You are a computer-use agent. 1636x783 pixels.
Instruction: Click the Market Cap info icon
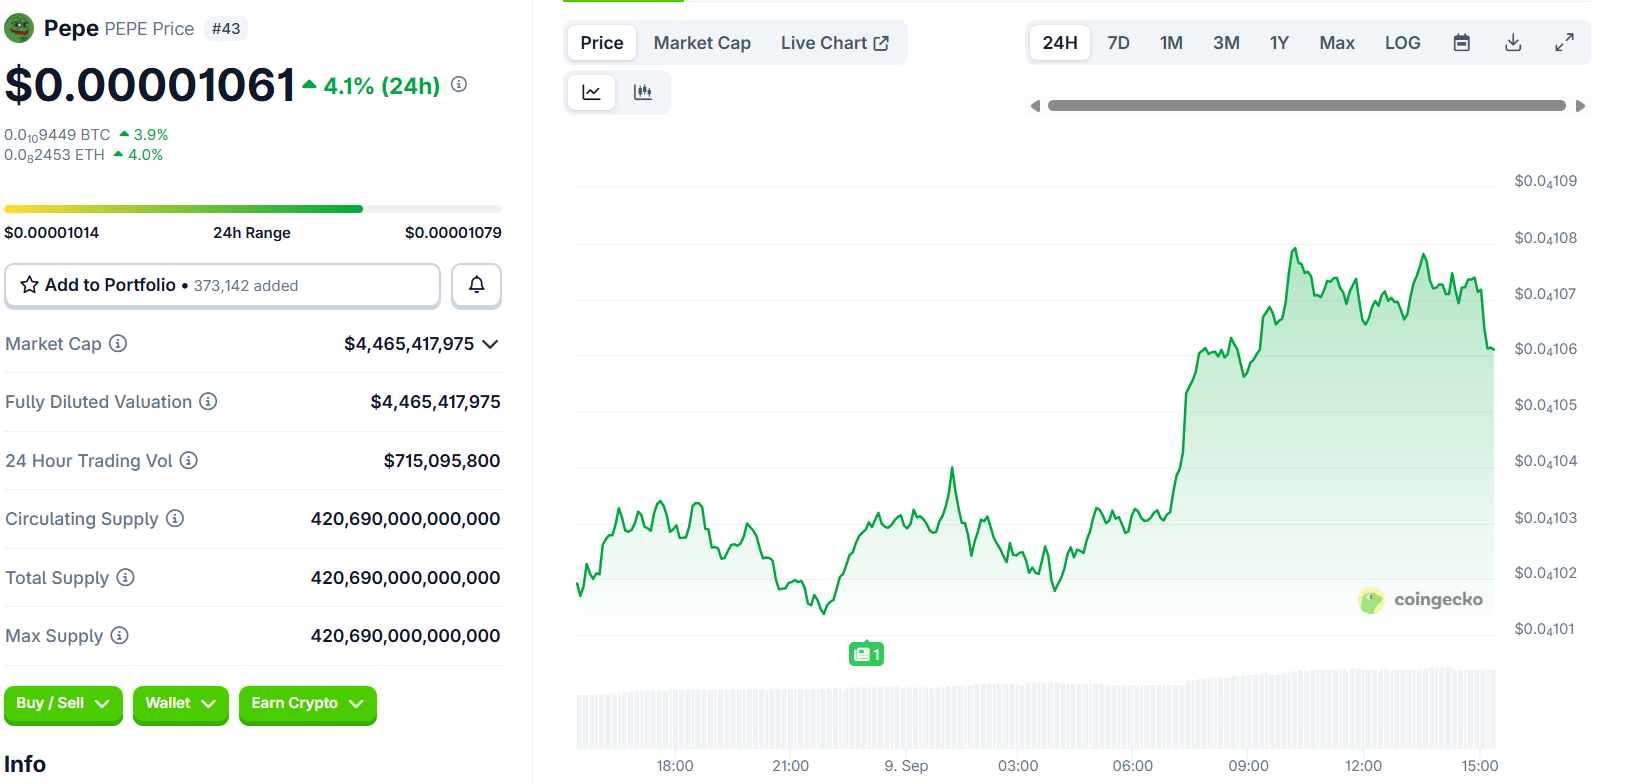point(118,343)
